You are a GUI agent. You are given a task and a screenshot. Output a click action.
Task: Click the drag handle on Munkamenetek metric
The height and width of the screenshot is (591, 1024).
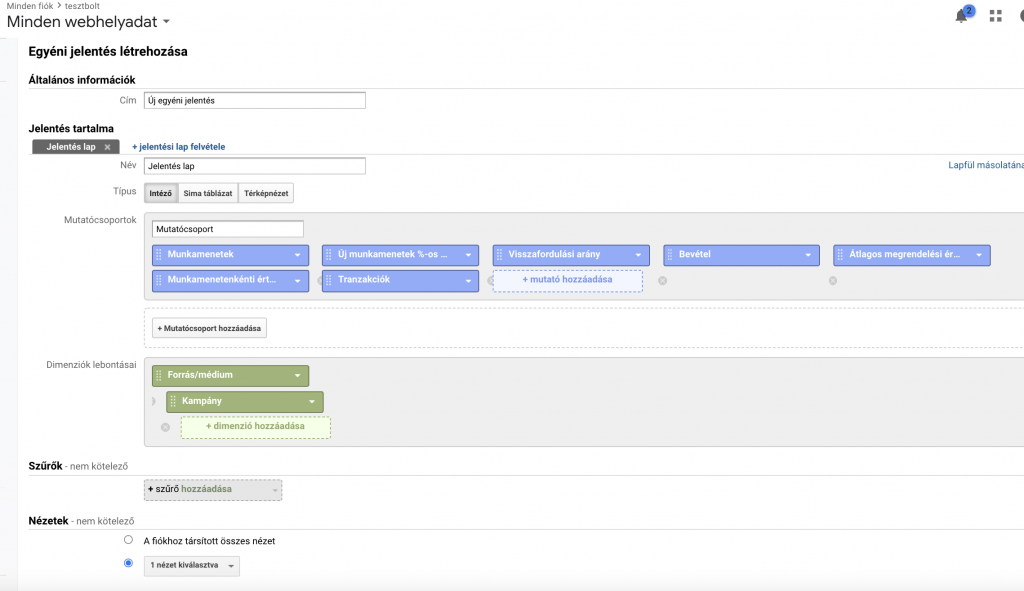159,255
